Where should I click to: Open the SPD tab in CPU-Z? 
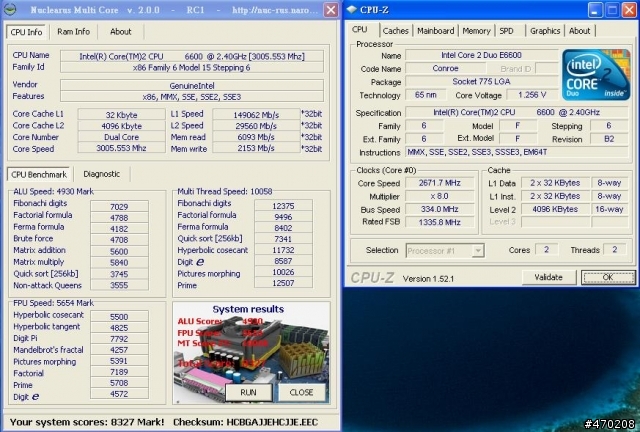507,31
